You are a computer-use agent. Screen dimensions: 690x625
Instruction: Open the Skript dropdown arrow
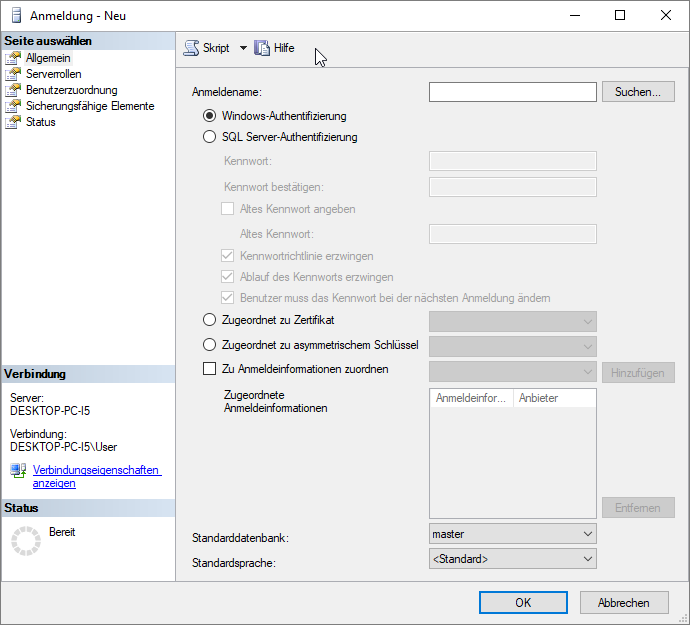tap(242, 48)
